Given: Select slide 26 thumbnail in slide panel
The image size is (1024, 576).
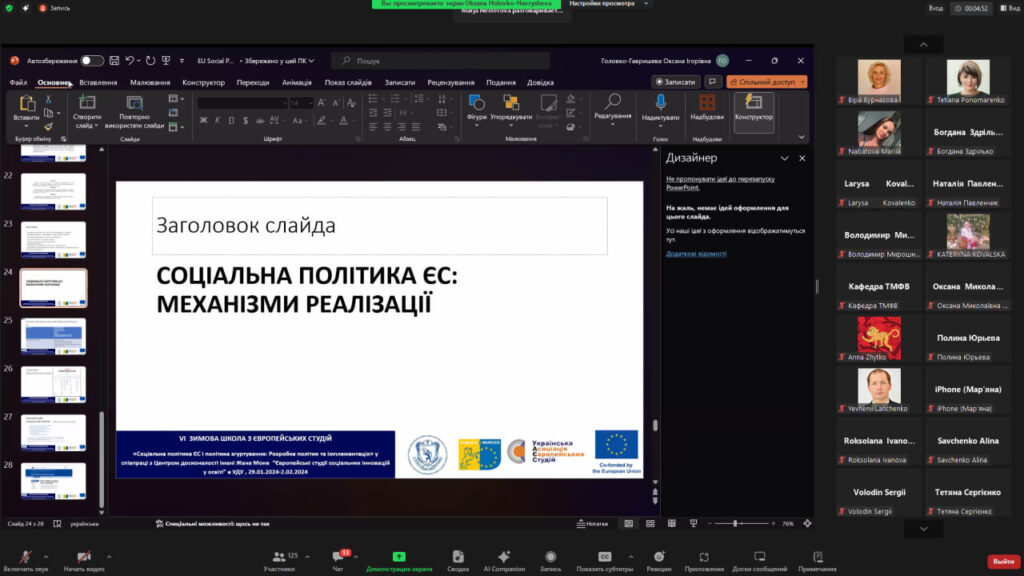Looking at the screenshot, I should [53, 384].
